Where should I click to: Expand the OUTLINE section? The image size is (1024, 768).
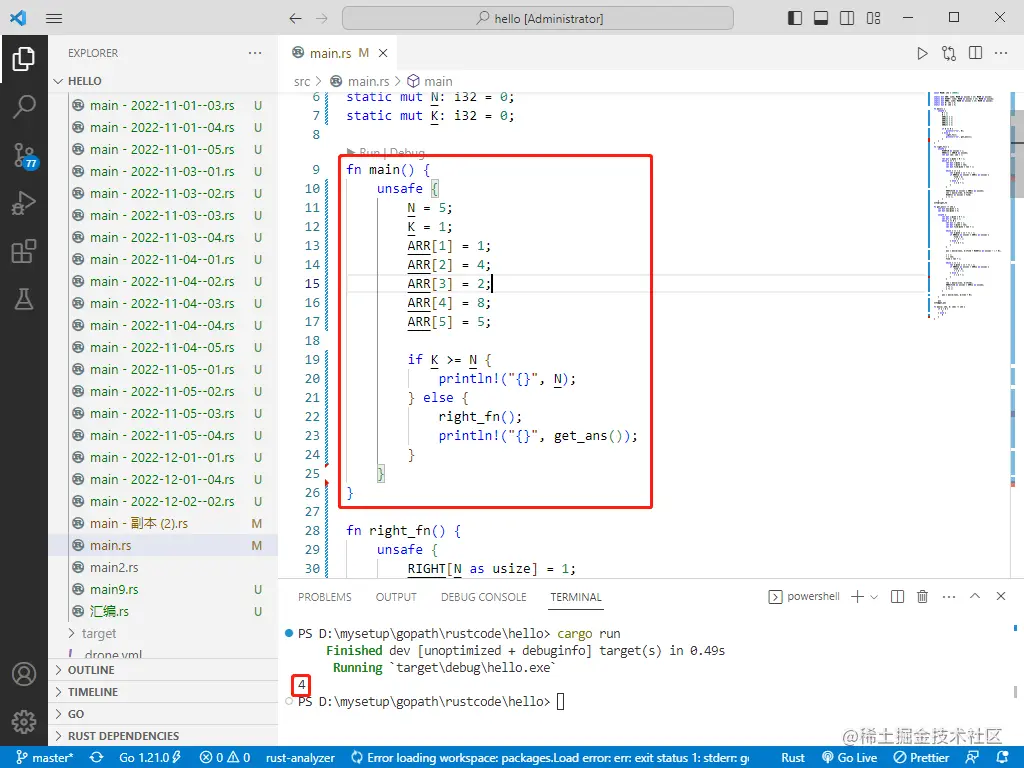[165, 670]
